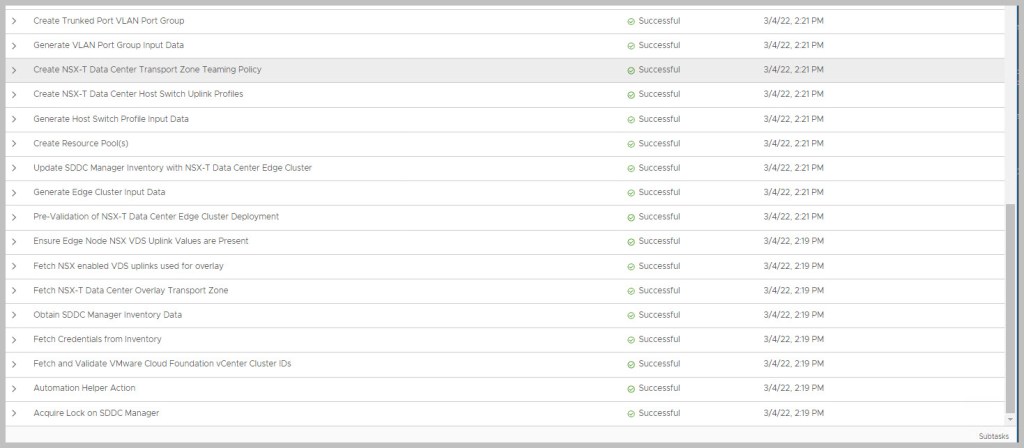Select Update SDDC Manager Inventory with Edge Cluster task

(x=172, y=168)
